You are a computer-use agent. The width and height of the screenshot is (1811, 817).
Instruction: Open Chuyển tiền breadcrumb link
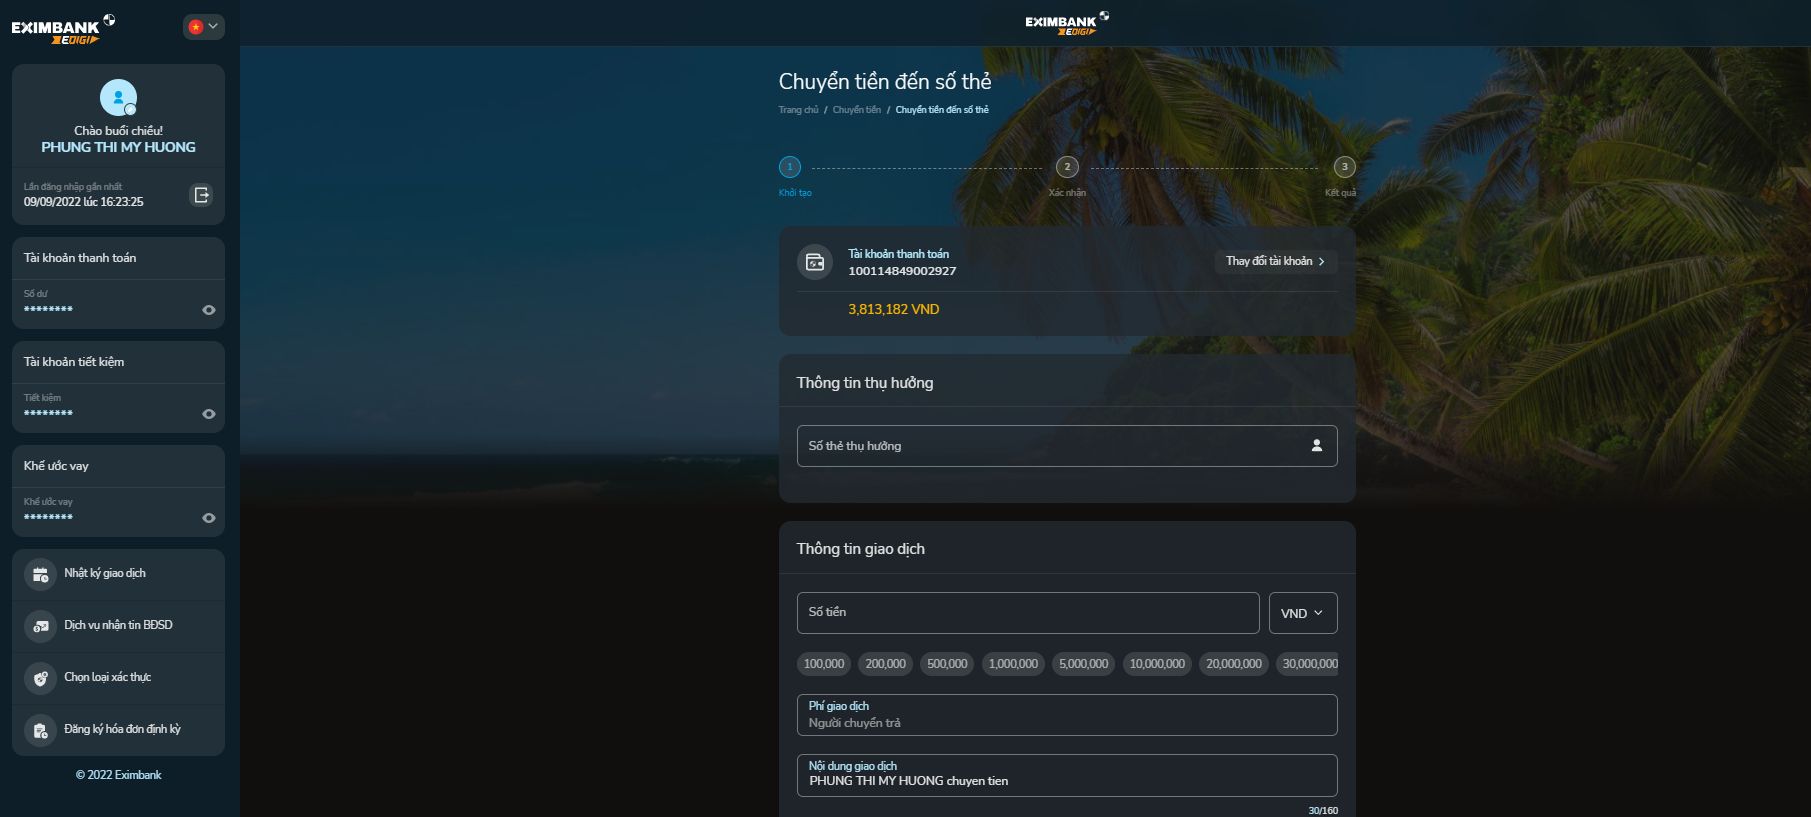pyautogui.click(x=856, y=110)
